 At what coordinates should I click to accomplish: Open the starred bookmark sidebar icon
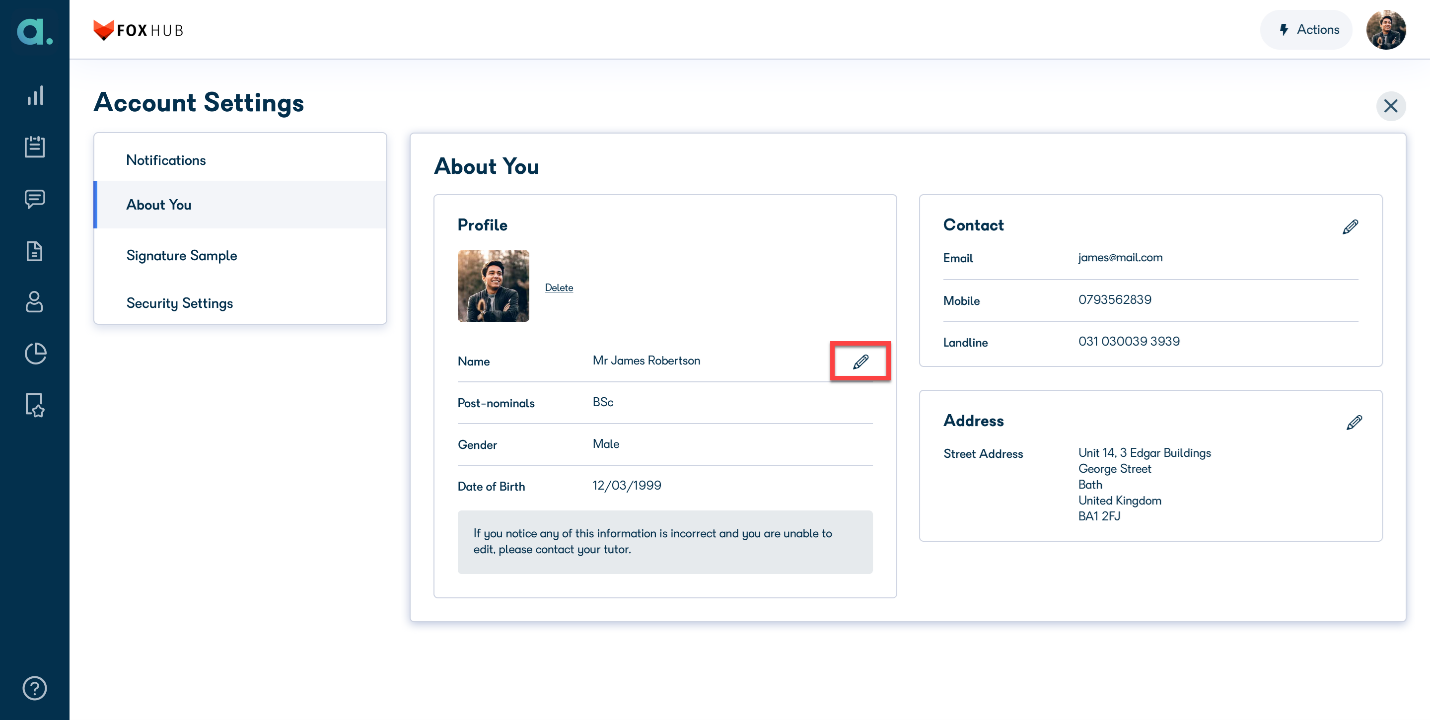[x=35, y=405]
